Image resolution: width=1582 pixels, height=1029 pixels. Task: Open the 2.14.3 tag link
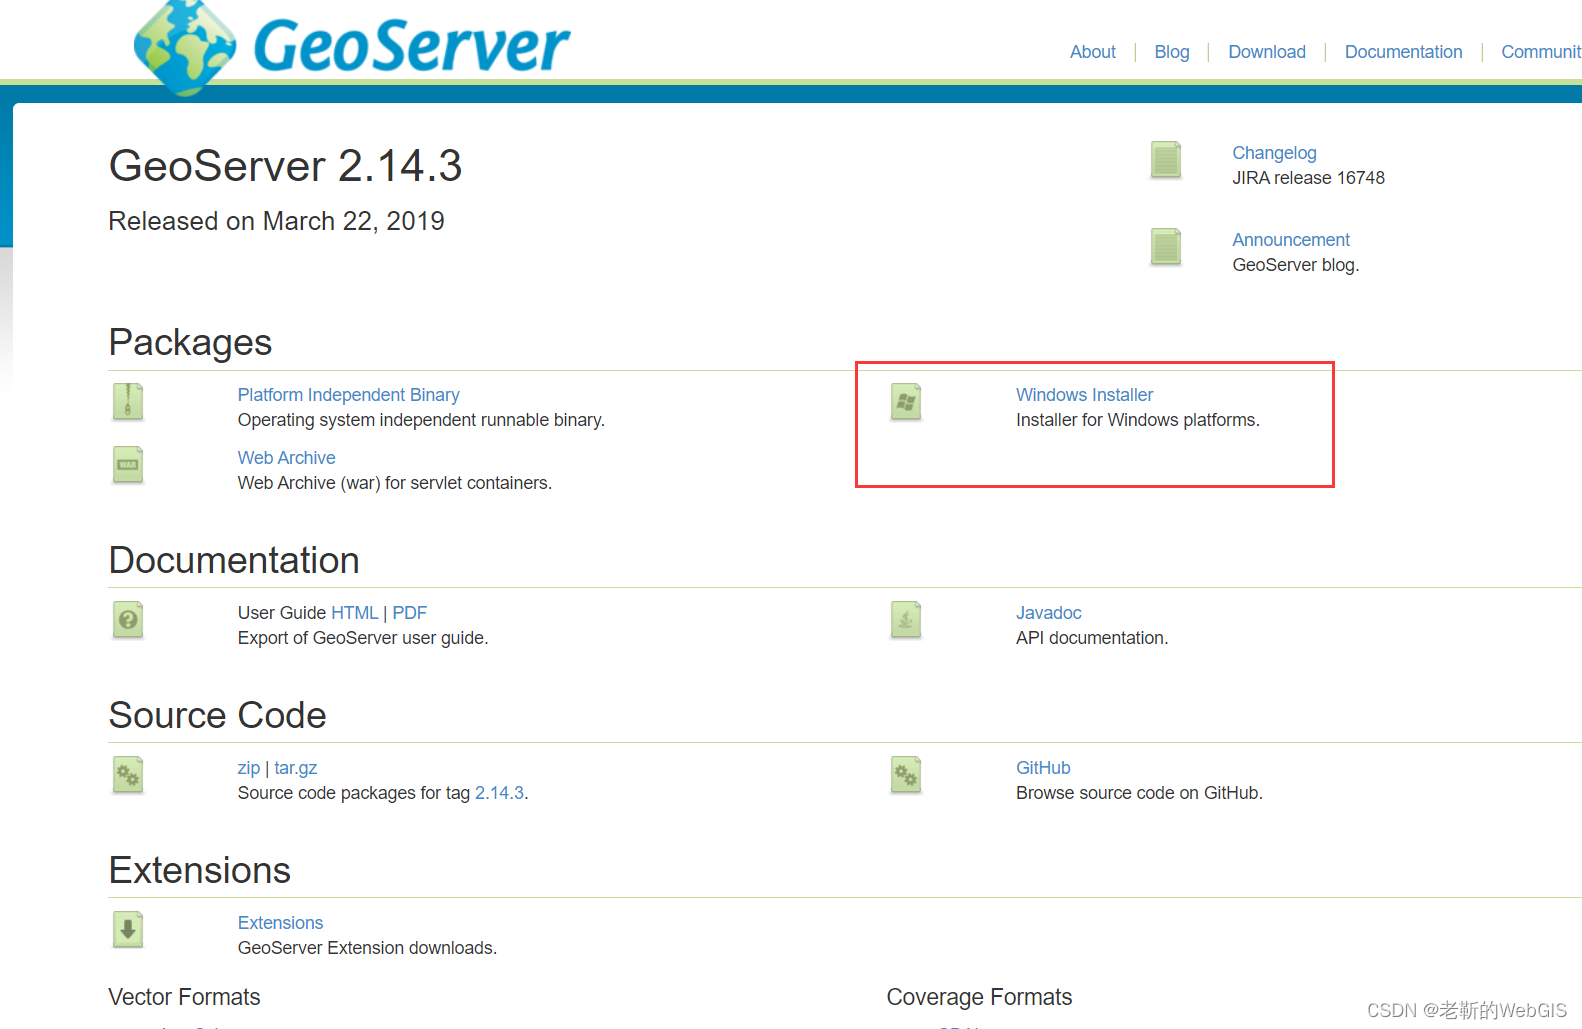pyautogui.click(x=499, y=793)
